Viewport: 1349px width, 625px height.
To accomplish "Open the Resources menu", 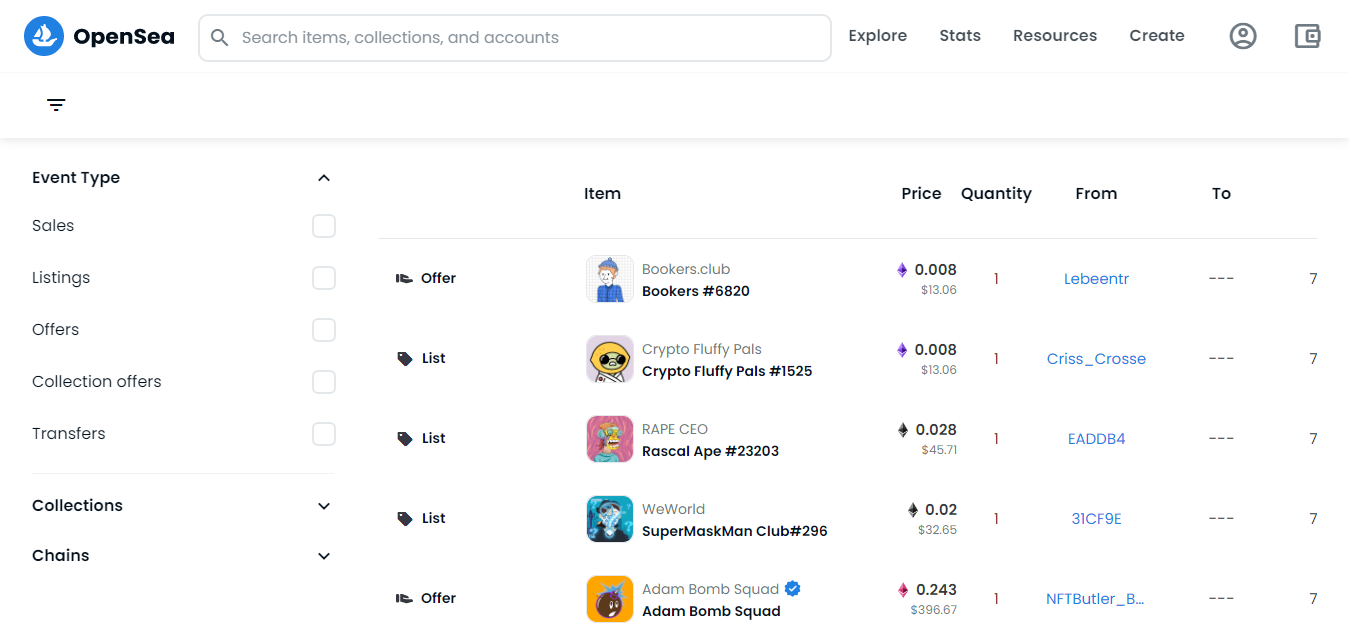I will point(1055,36).
